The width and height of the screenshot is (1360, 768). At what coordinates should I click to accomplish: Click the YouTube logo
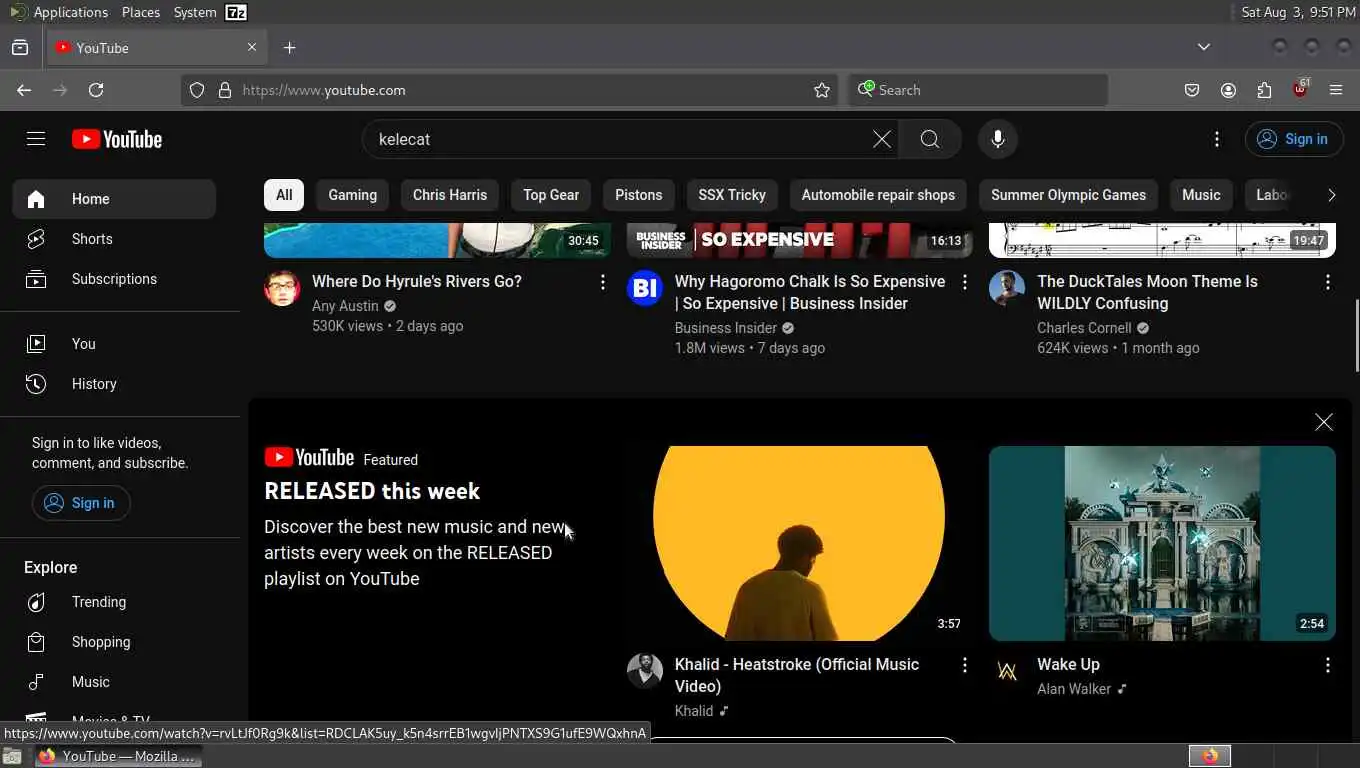[117, 139]
